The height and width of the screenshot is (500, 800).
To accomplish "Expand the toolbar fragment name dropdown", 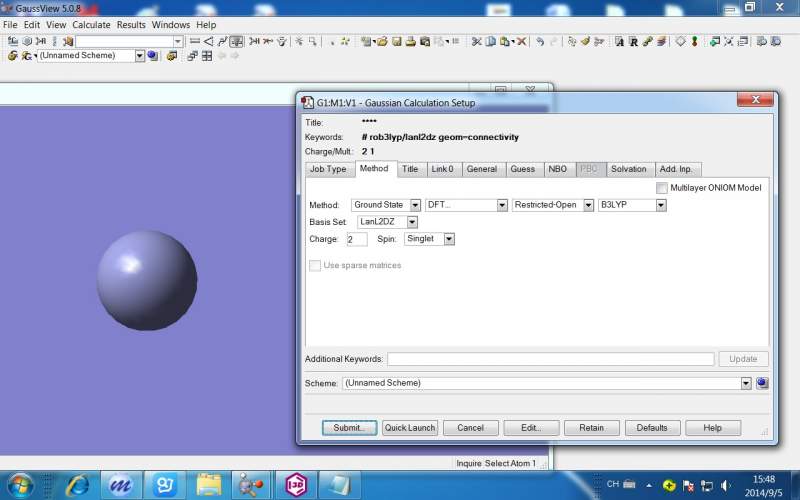I will (178, 41).
